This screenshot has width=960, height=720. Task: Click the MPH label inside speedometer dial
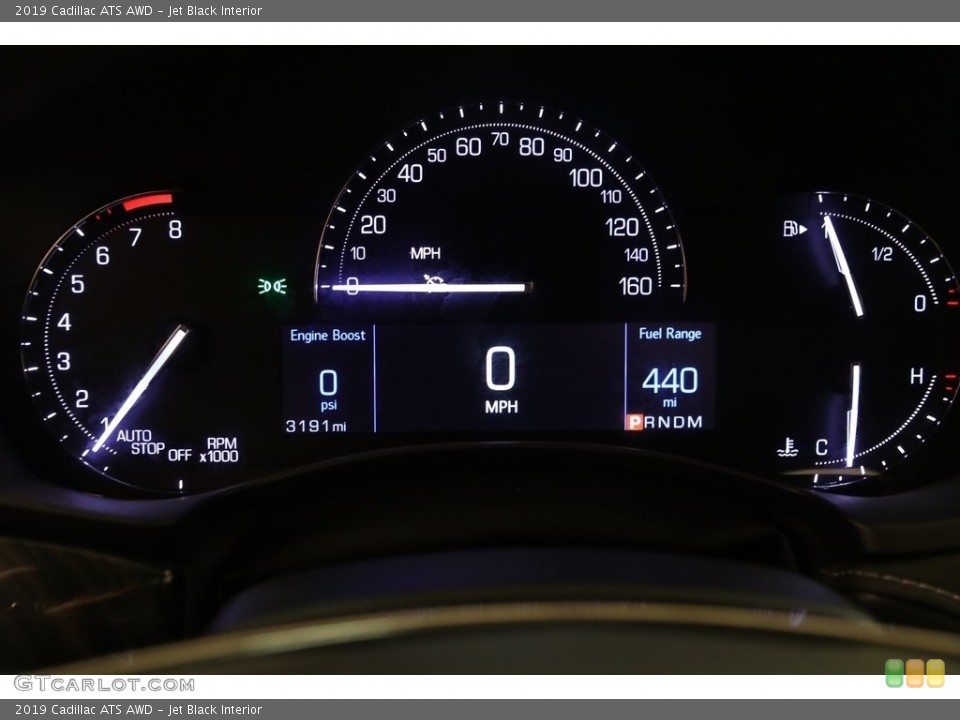(x=426, y=253)
